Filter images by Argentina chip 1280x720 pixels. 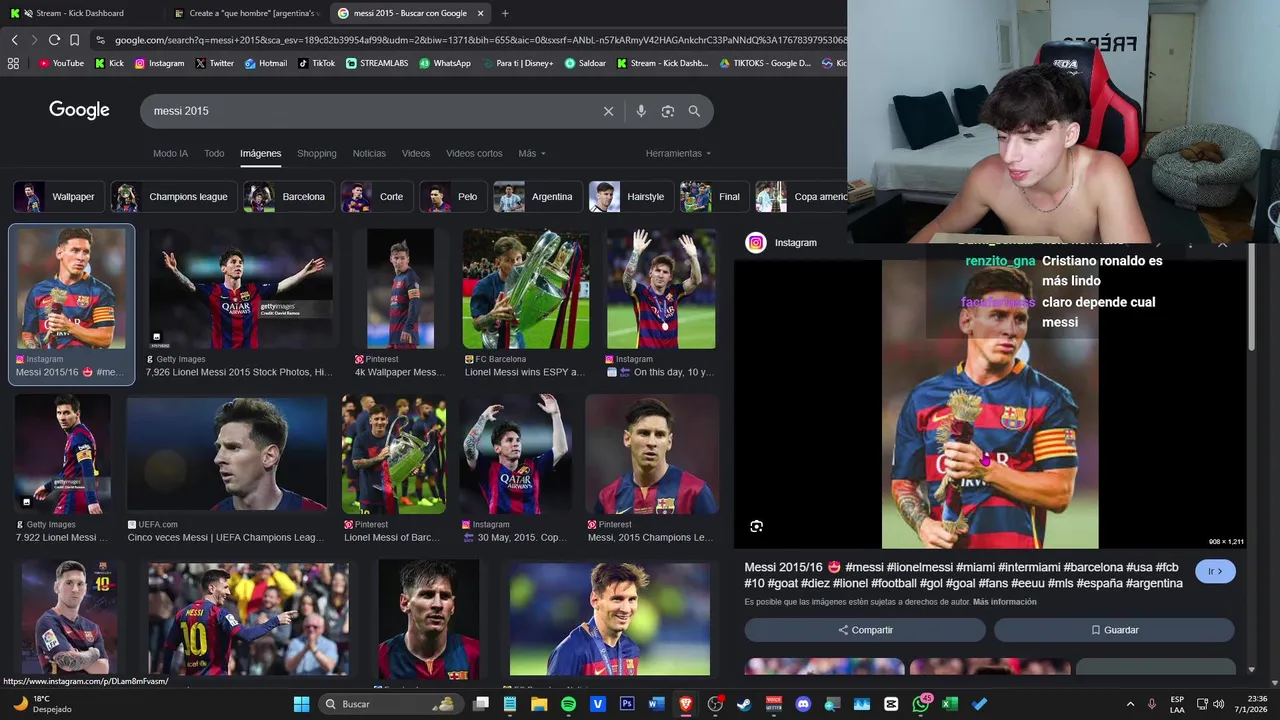pyautogui.click(x=537, y=197)
